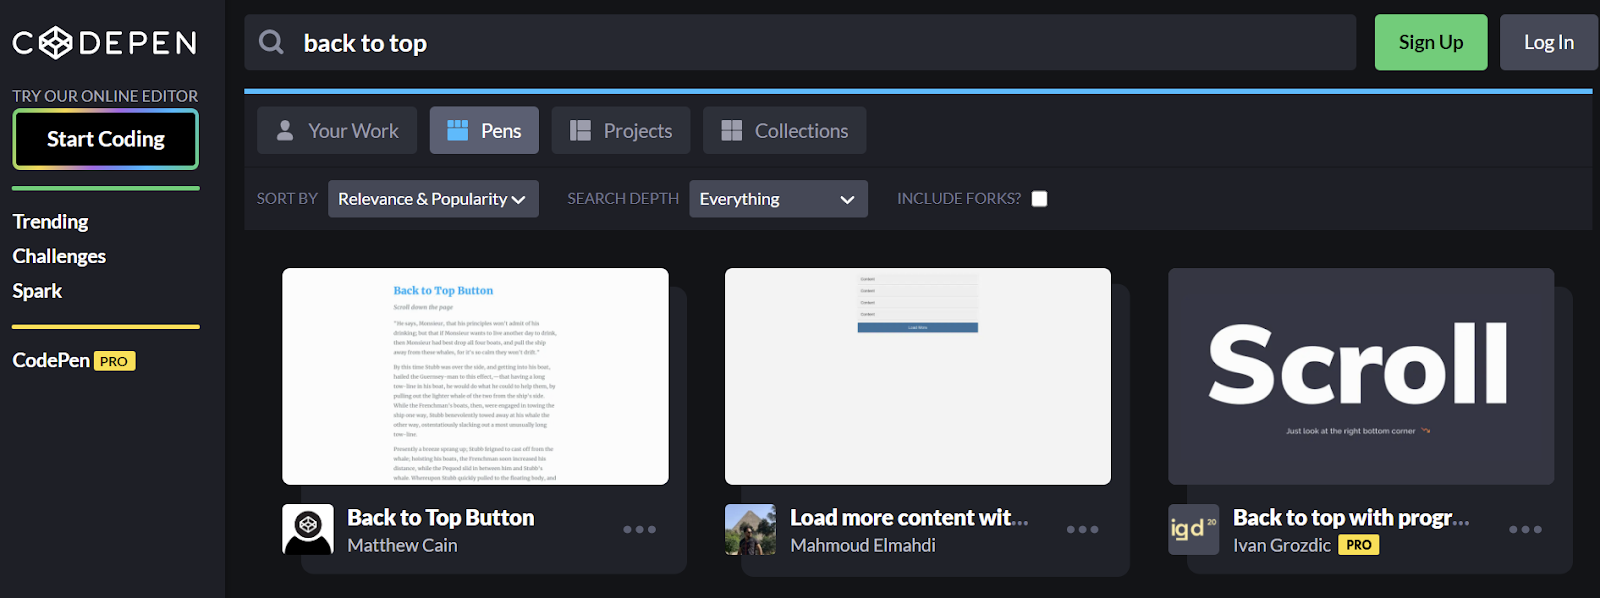Open the Search Depth Everything dropdown
Screen dimensions: 1600x598
click(x=778, y=199)
